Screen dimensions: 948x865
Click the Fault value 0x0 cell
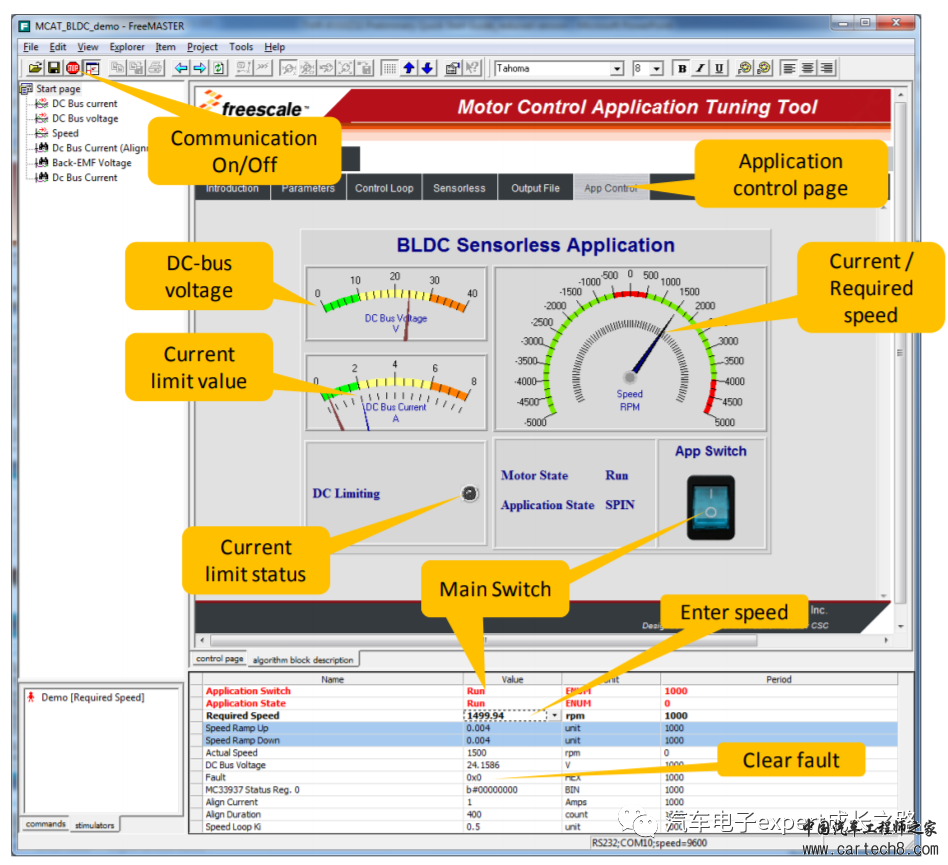tap(513, 777)
